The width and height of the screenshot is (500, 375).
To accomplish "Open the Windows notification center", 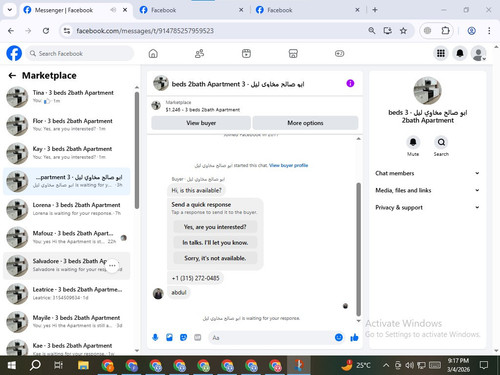I will [x=483, y=365].
